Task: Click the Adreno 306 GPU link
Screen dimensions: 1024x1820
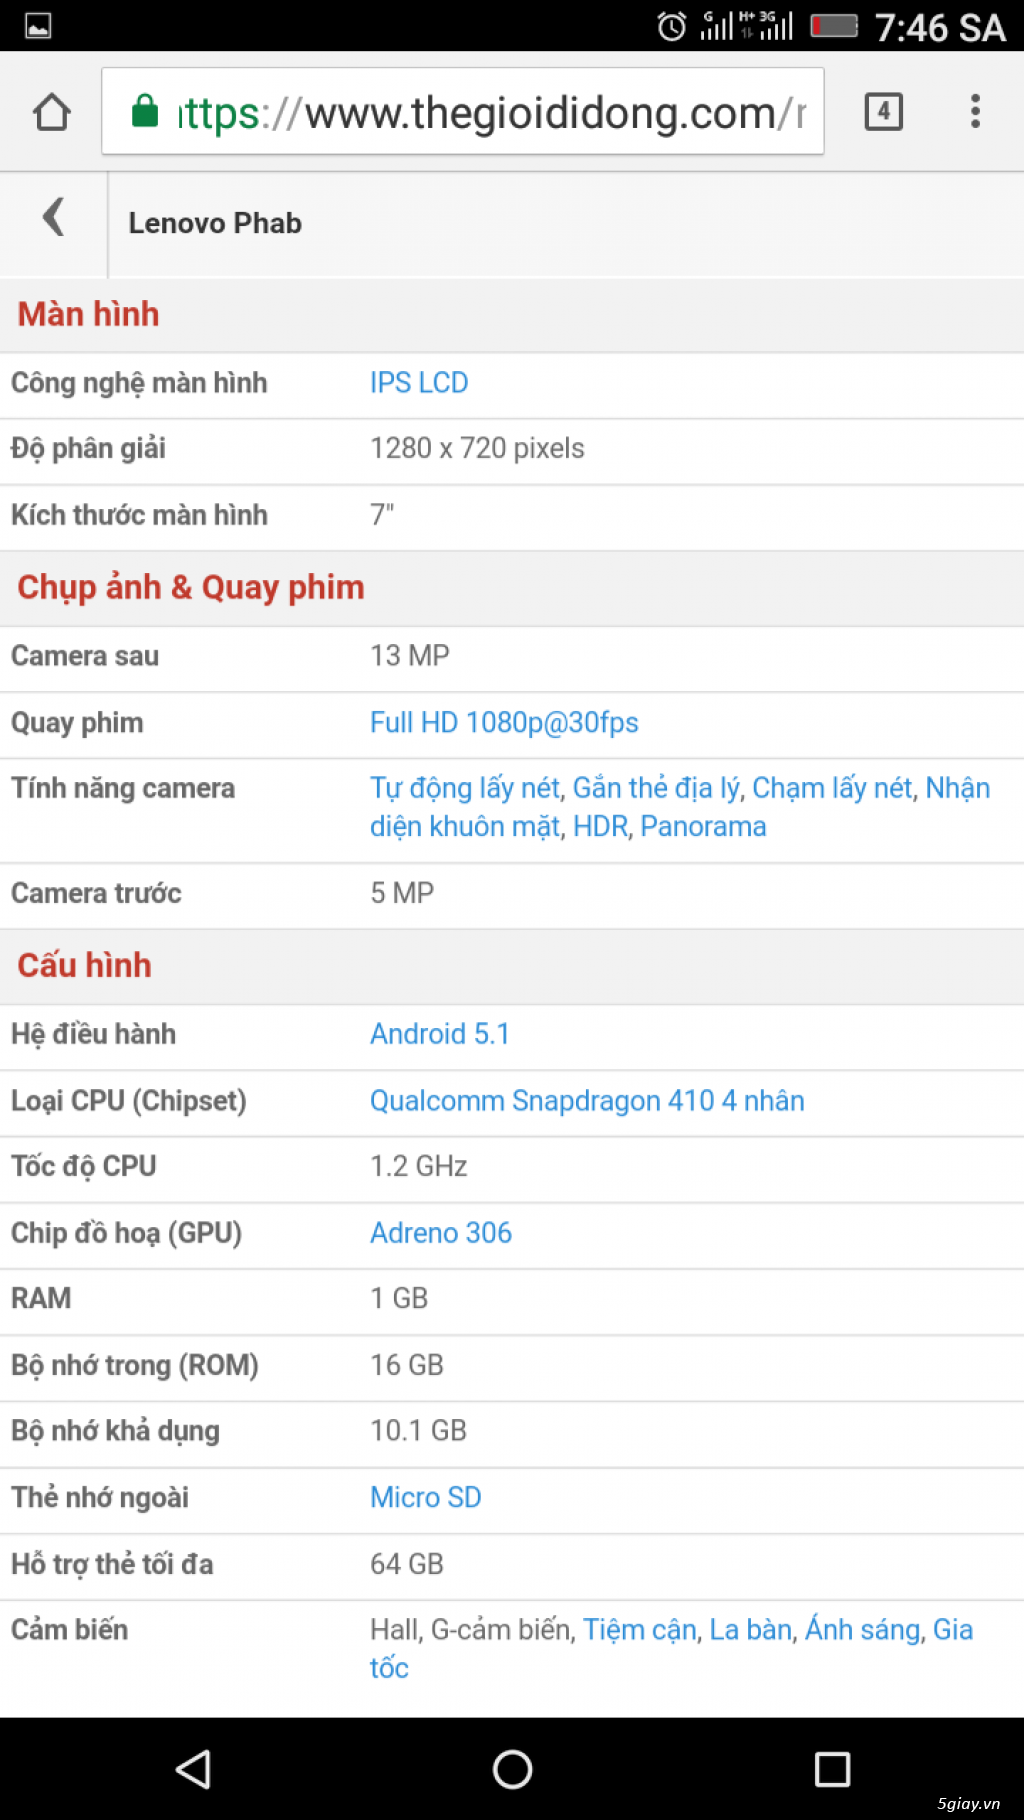Action: pyautogui.click(x=441, y=1232)
